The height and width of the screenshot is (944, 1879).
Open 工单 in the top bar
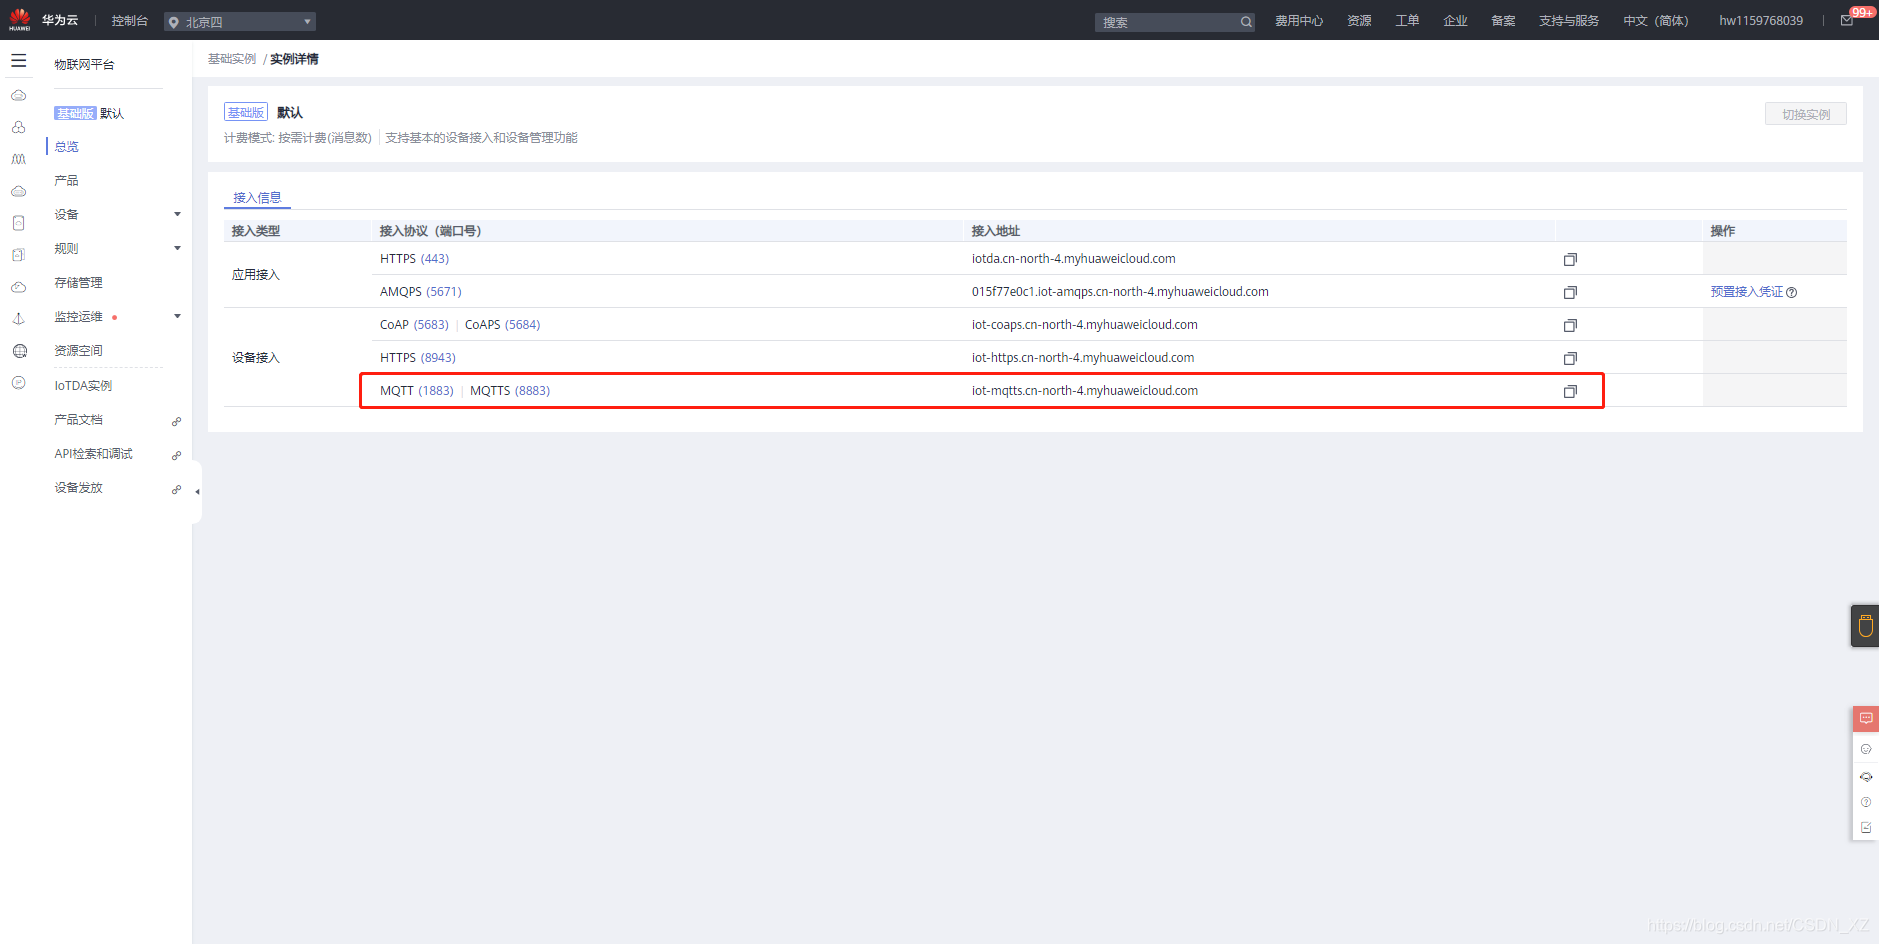click(1407, 21)
